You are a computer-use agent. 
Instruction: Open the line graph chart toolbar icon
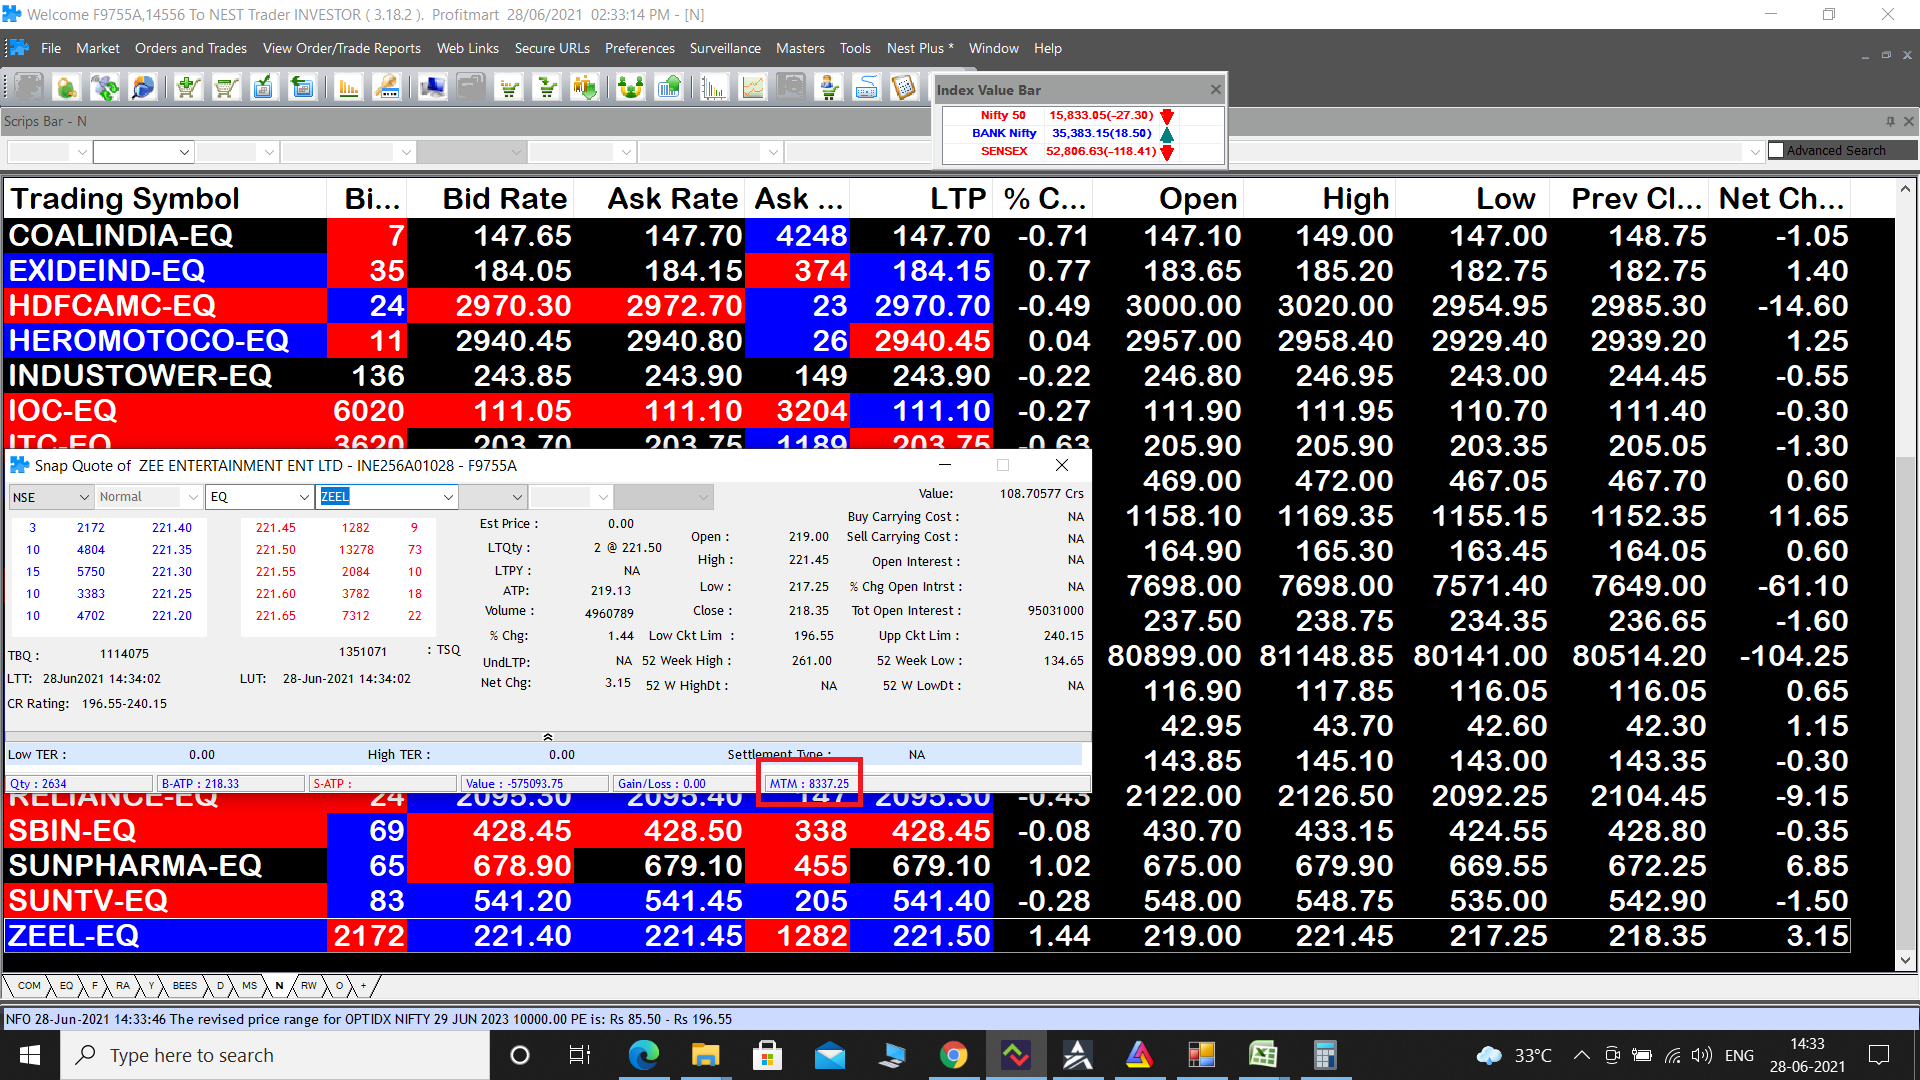point(753,88)
